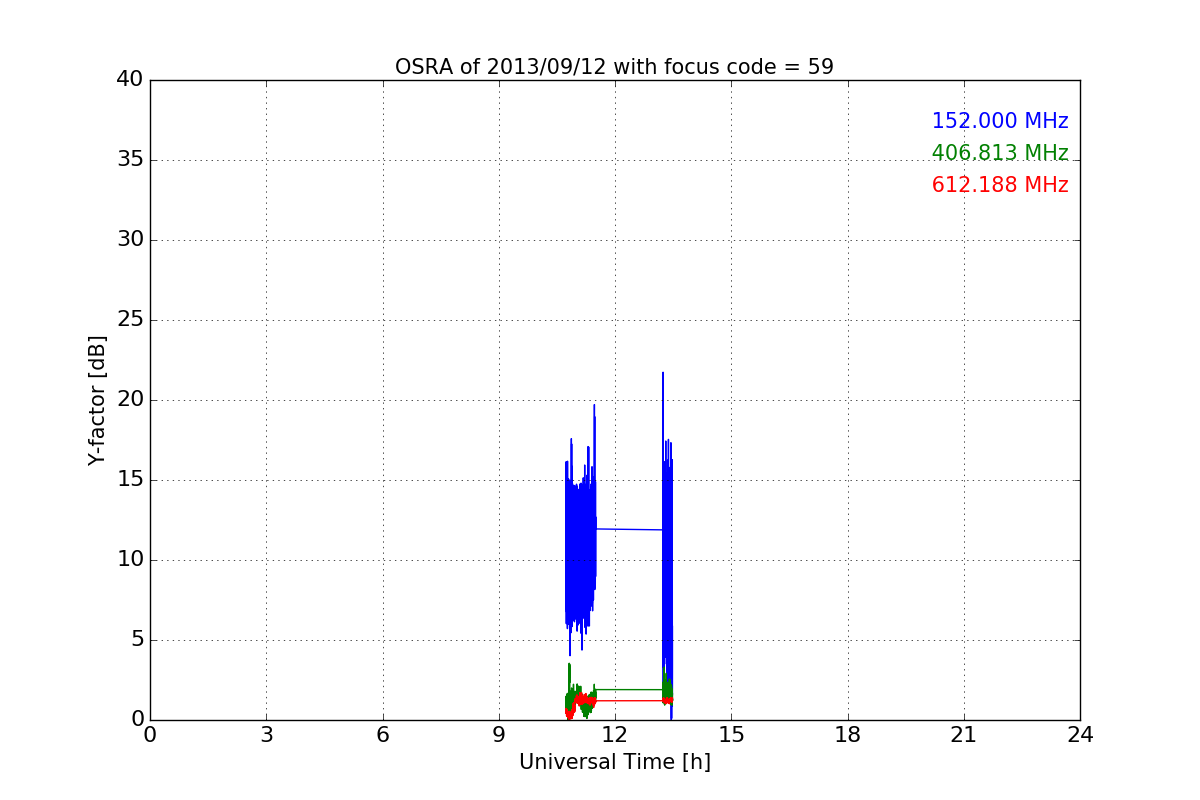Click the x-axis tick label '24'

coord(1080,735)
